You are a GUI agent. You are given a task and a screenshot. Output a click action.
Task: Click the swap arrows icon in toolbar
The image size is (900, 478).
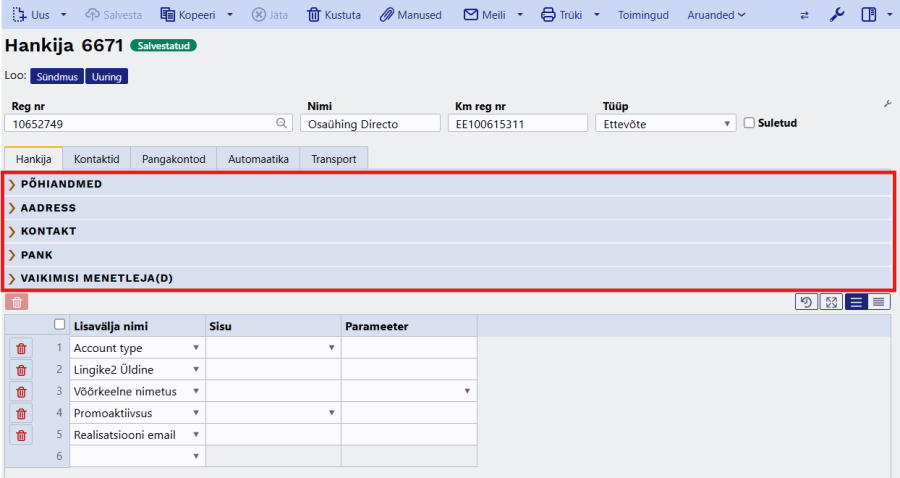pyautogui.click(x=804, y=15)
